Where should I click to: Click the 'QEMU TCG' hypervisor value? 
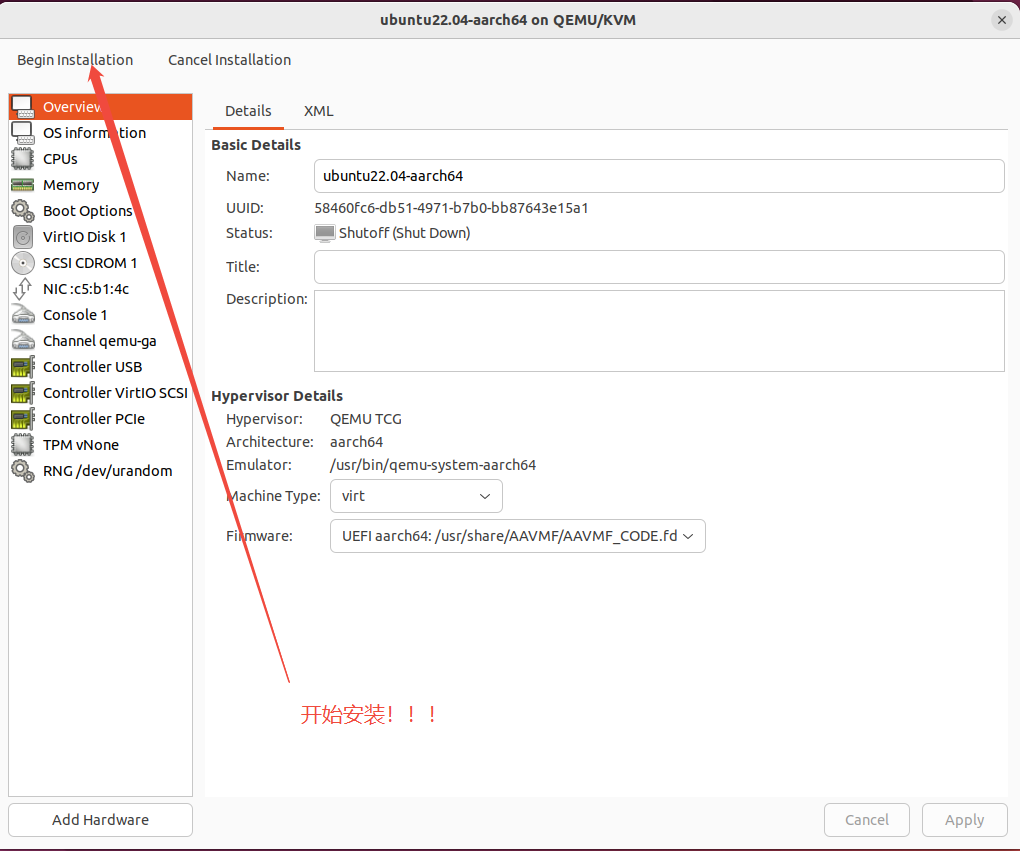point(366,420)
